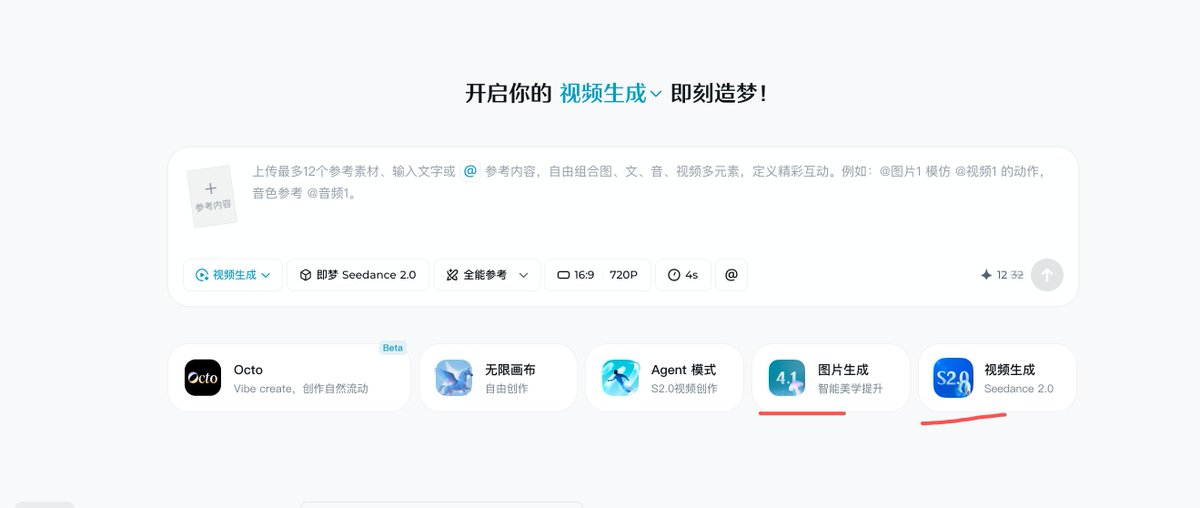Click the 4.1 图片生成 icon
This screenshot has height=508, width=1200.
[787, 378]
